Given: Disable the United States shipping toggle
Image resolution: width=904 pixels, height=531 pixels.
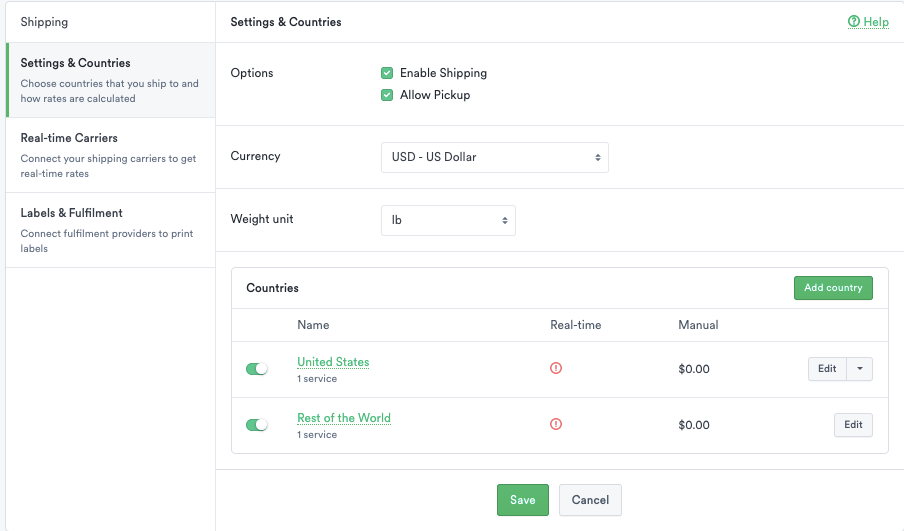Looking at the screenshot, I should coord(257,369).
